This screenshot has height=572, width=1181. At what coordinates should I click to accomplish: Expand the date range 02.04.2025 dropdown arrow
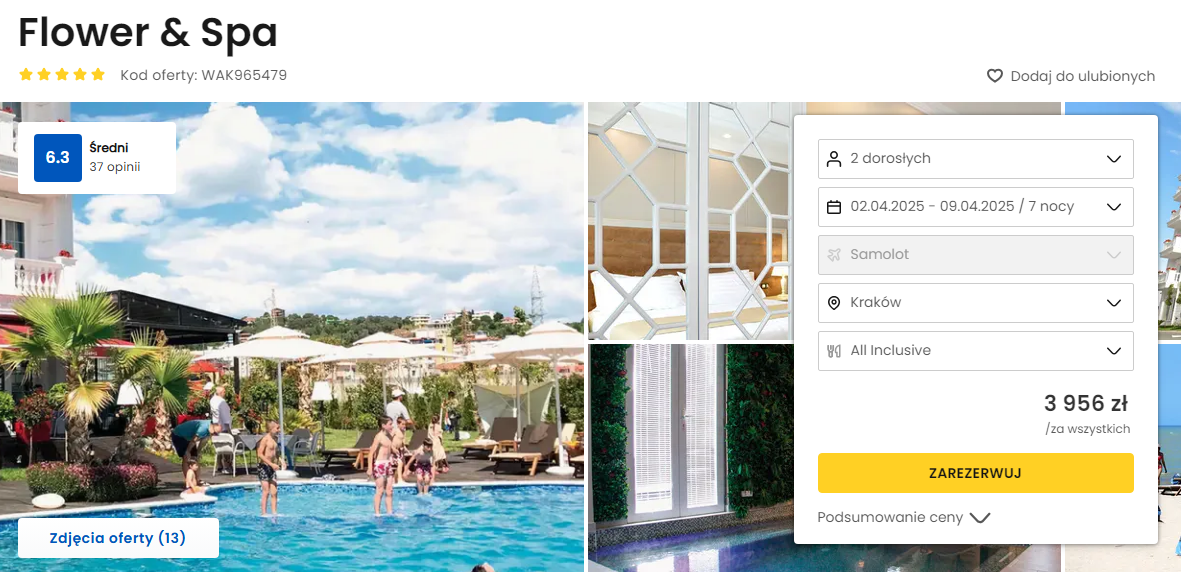tap(1114, 206)
